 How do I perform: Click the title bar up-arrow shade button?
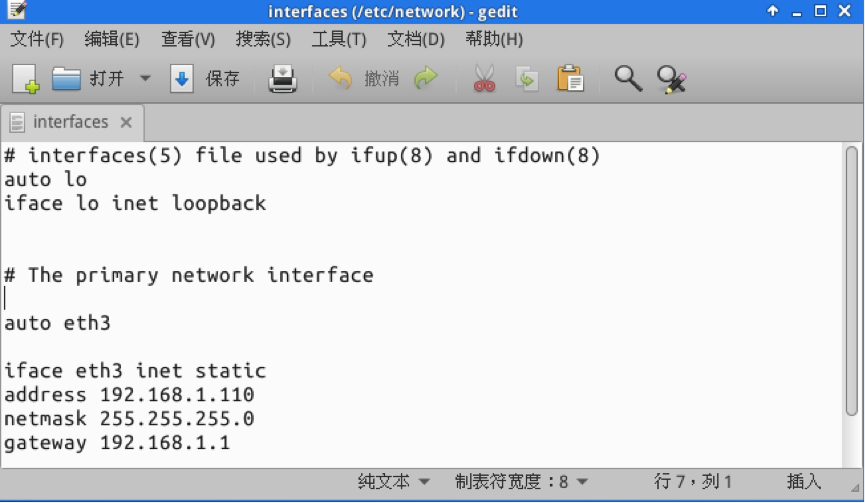(773, 10)
